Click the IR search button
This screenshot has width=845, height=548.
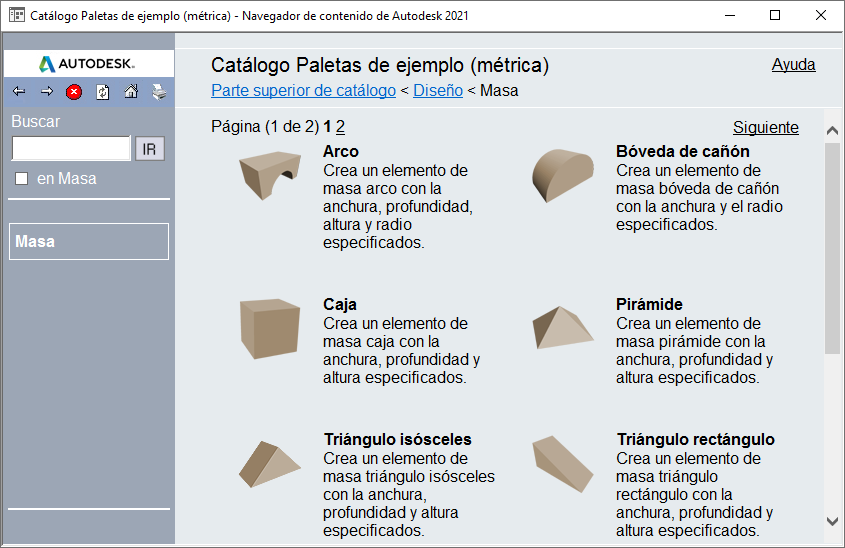click(x=149, y=149)
